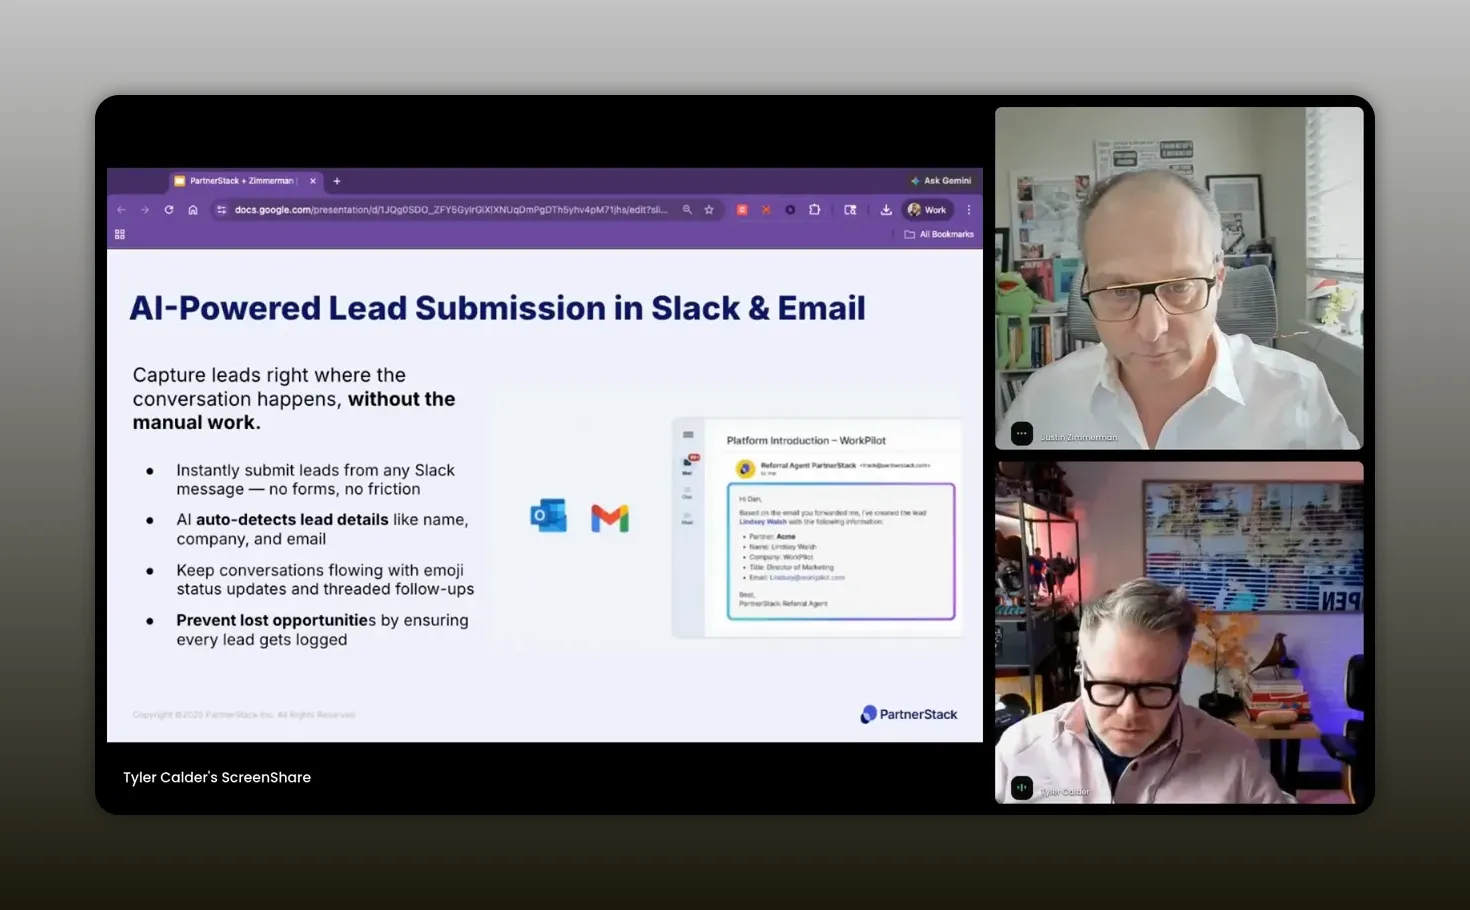Open the Extensions puzzle menu
1470x910 pixels.
815,210
